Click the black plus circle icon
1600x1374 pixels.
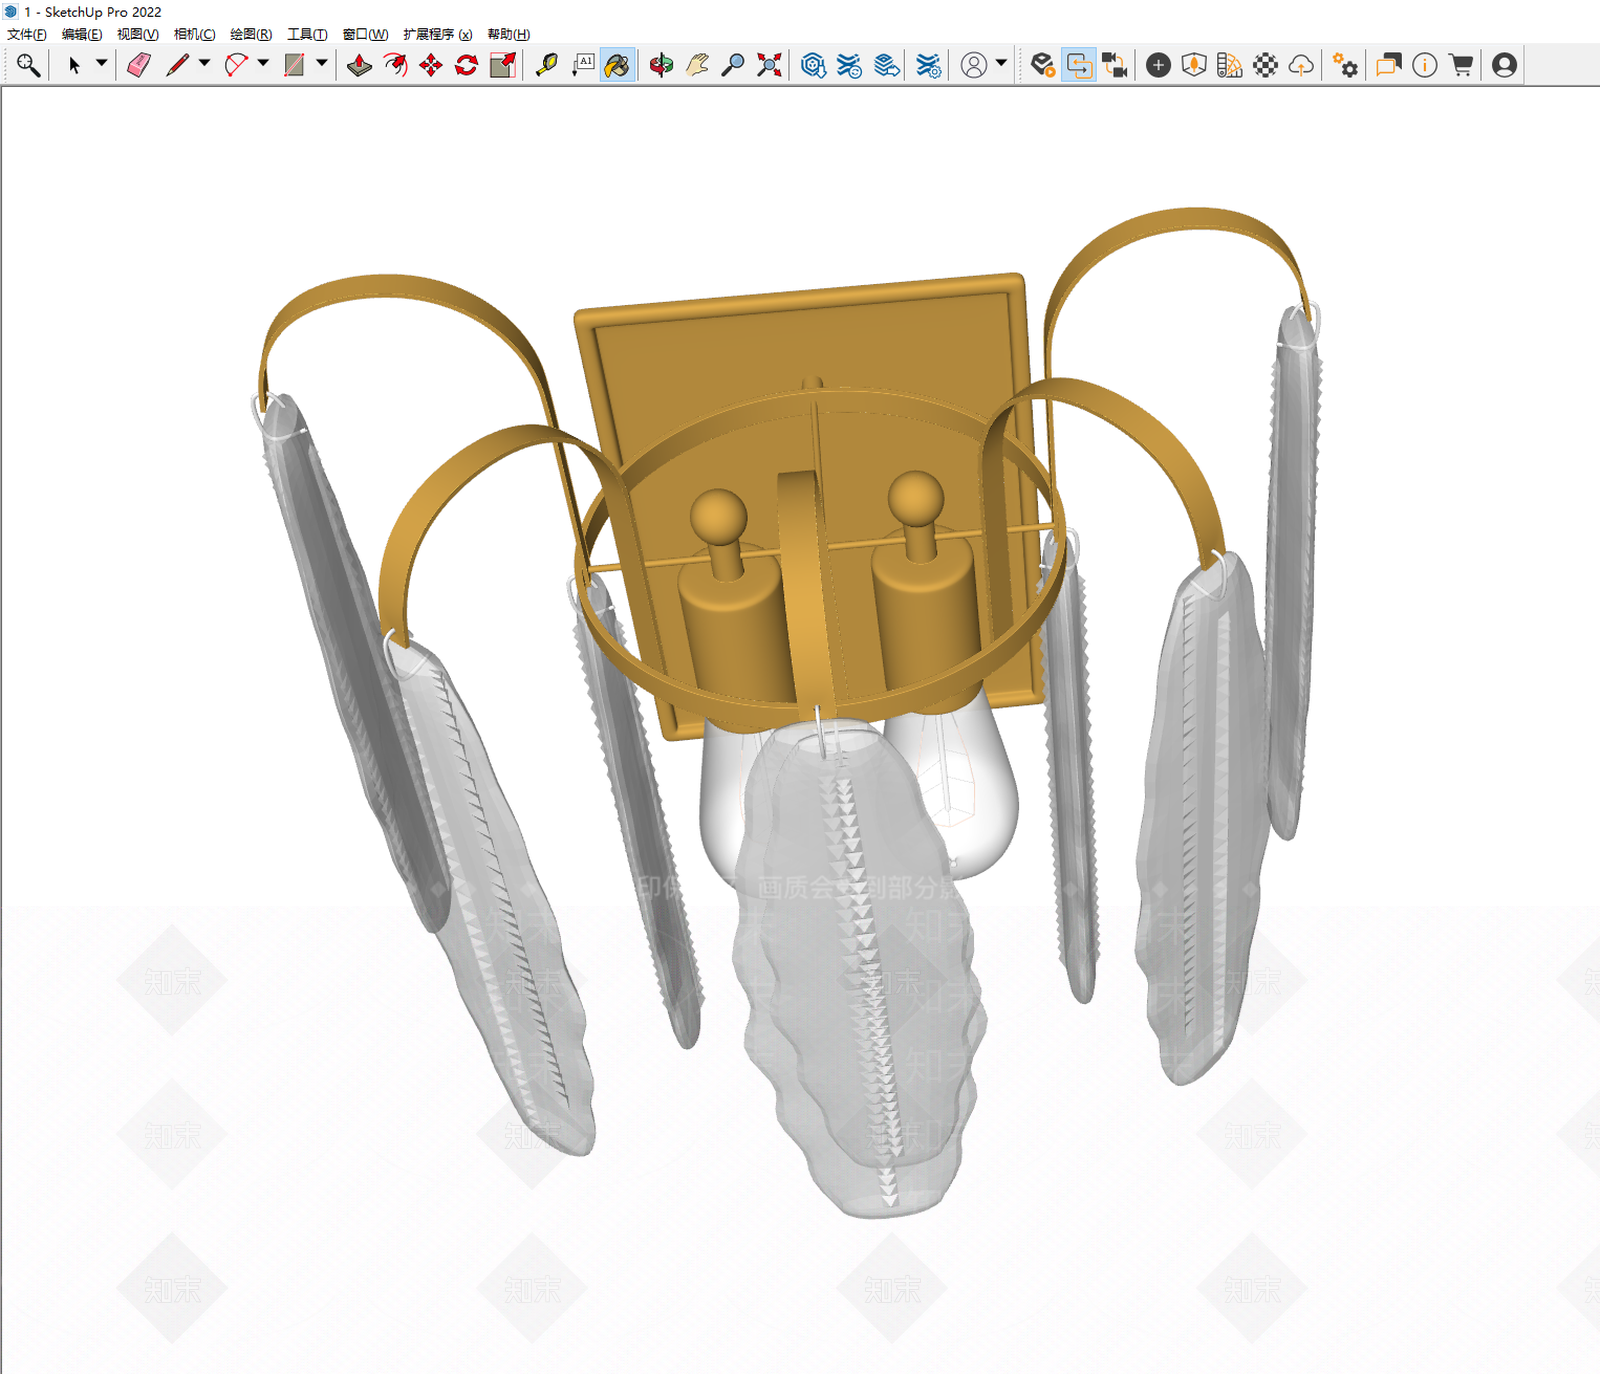[x=1158, y=65]
